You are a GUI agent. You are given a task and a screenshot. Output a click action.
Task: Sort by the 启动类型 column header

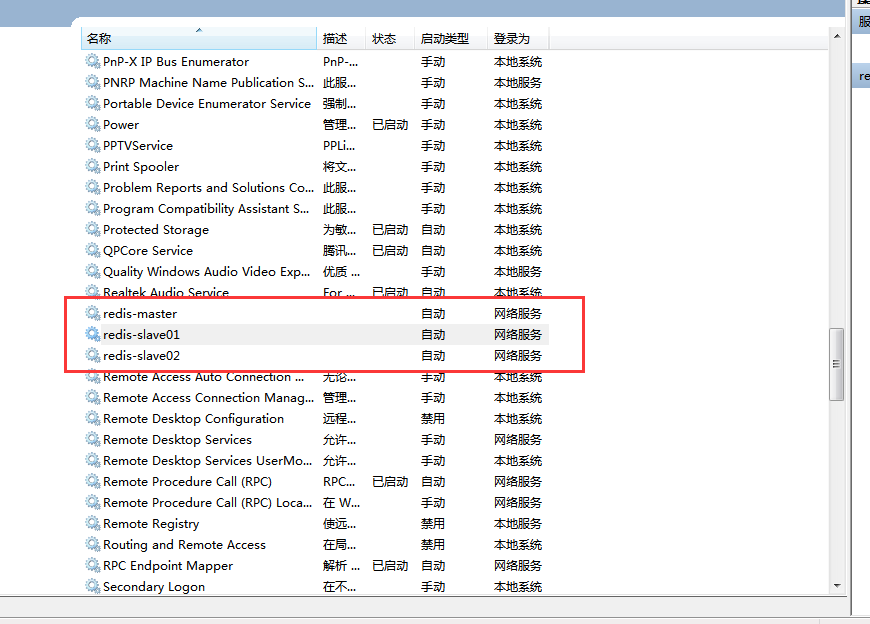click(x=451, y=38)
